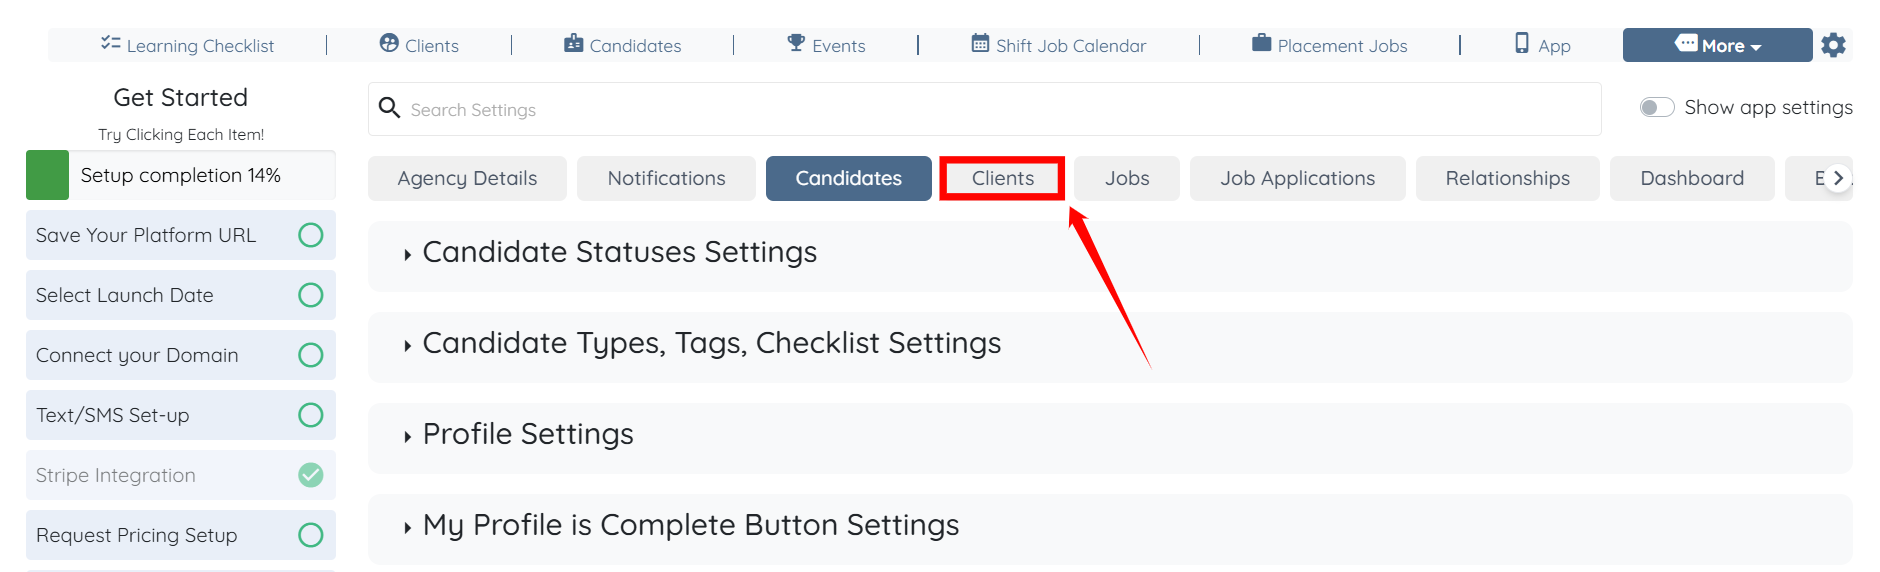Click the Placement Jobs briefcase icon

1262,43
